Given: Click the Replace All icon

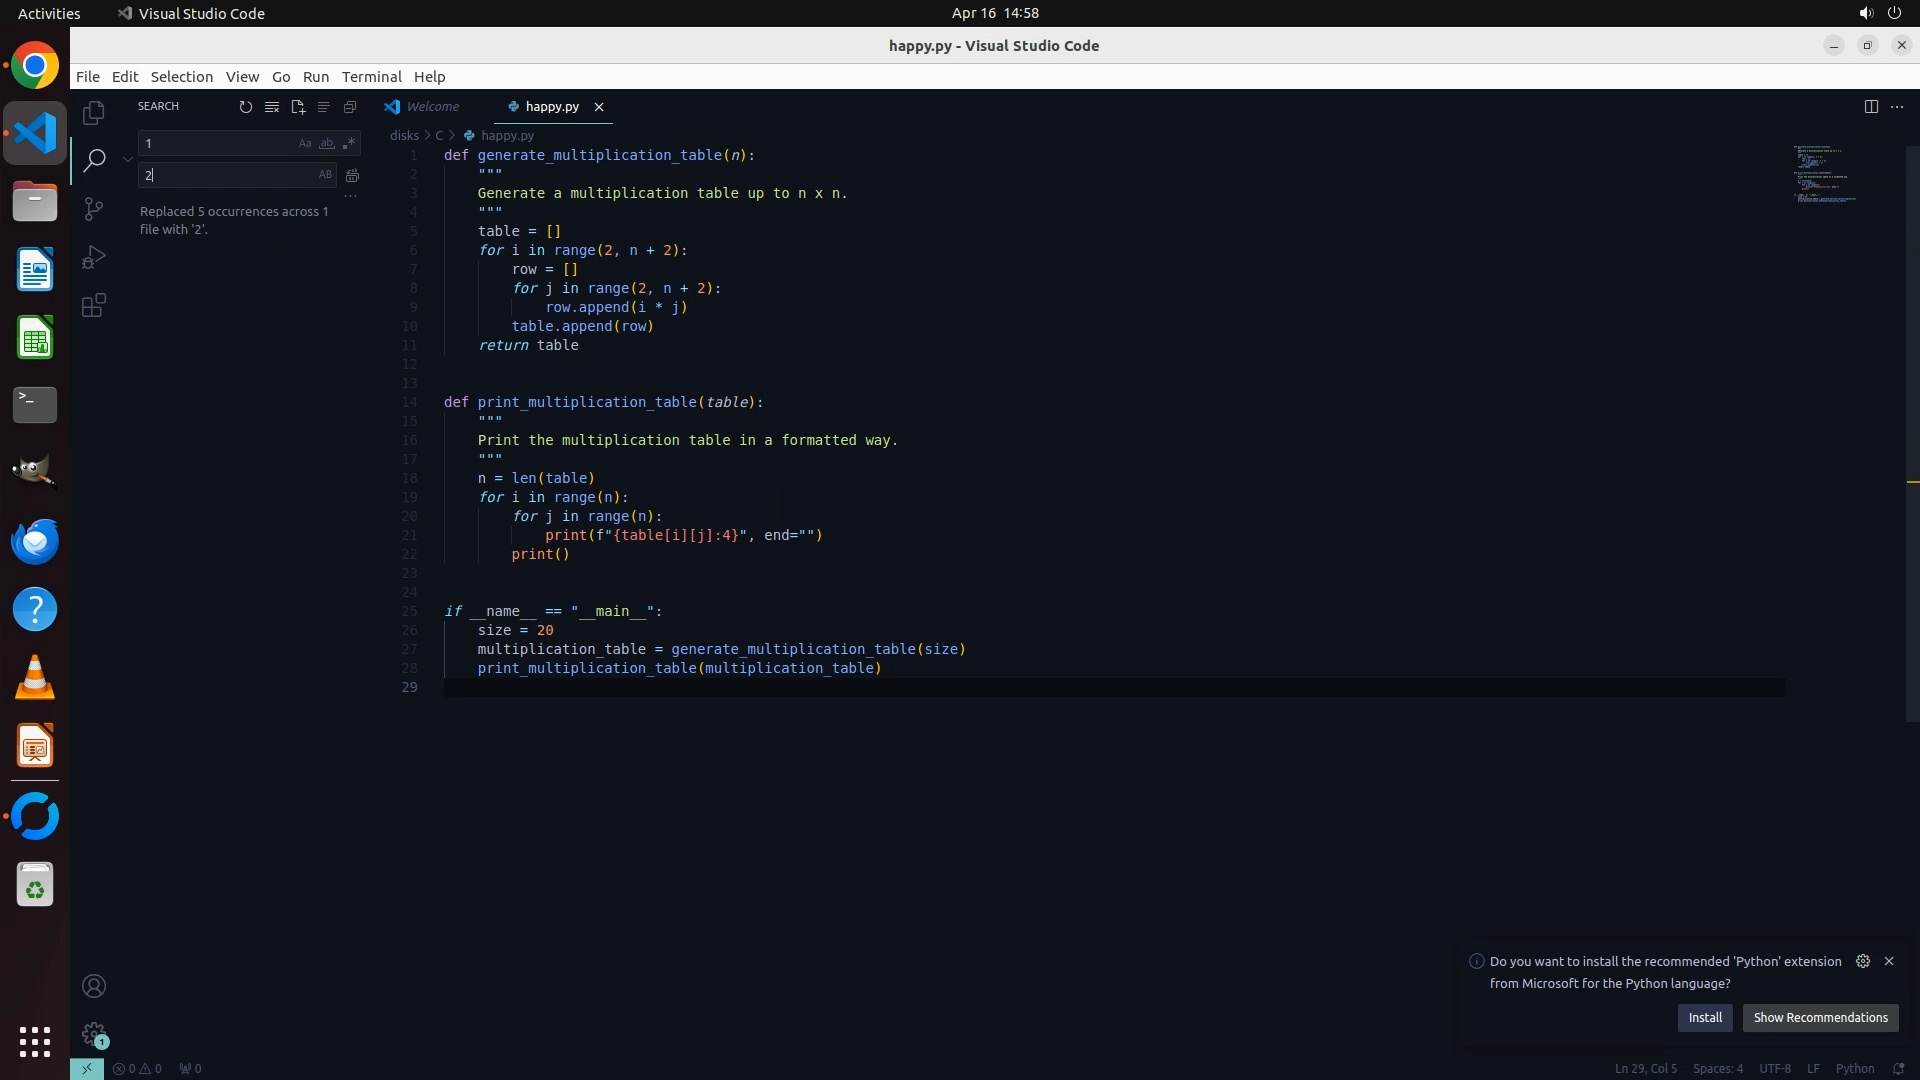Looking at the screenshot, I should click(352, 176).
